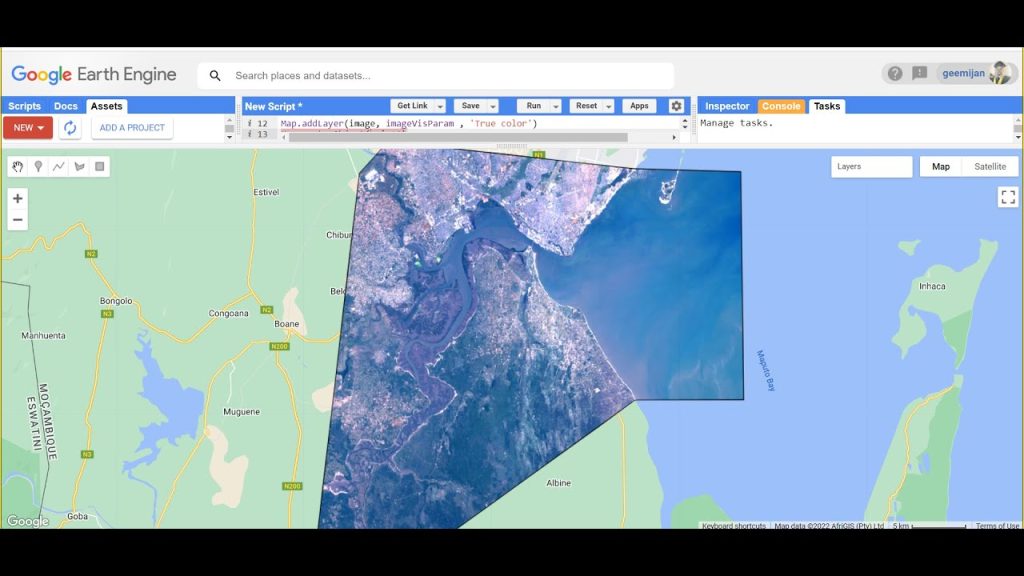Select the pan hand tool on the map
The width and height of the screenshot is (1024, 576).
(17, 166)
